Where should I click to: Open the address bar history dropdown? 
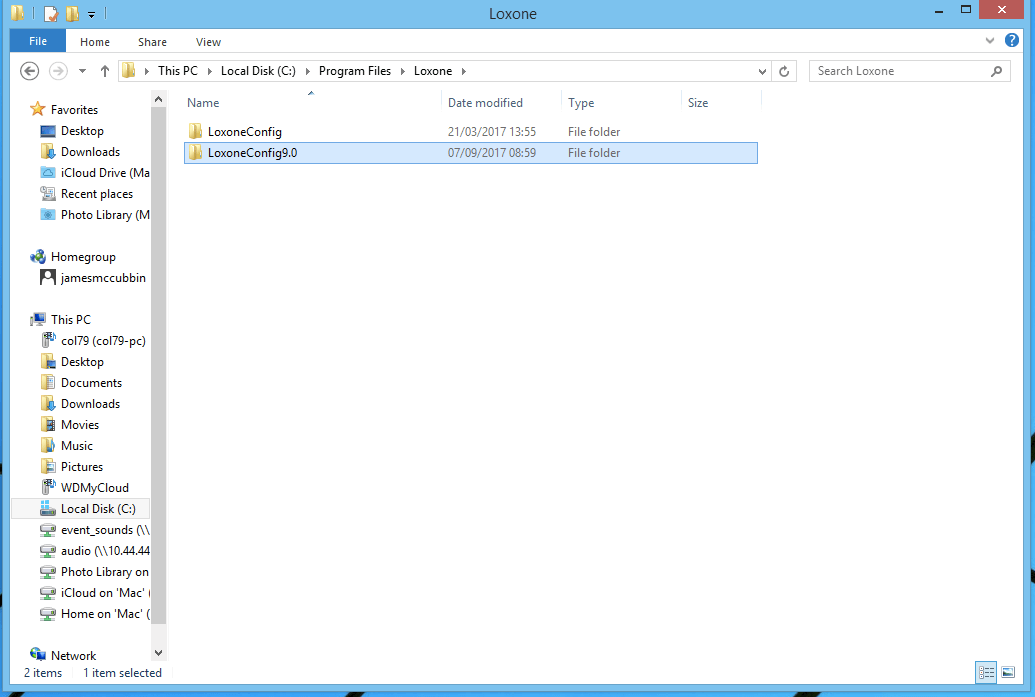click(x=762, y=71)
